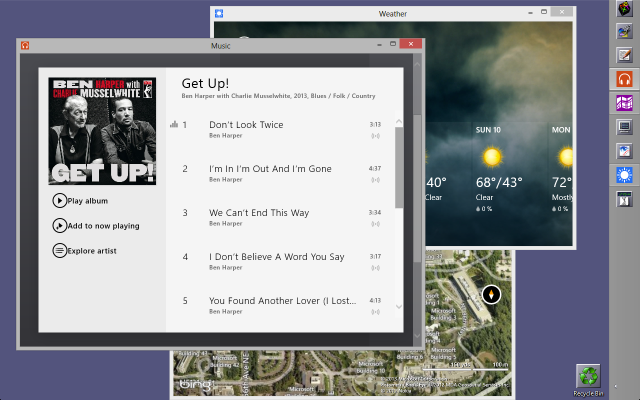Viewport: 640px width, 400px height.
Task: Click the Weather window title bar text
Action: pyautogui.click(x=393, y=14)
